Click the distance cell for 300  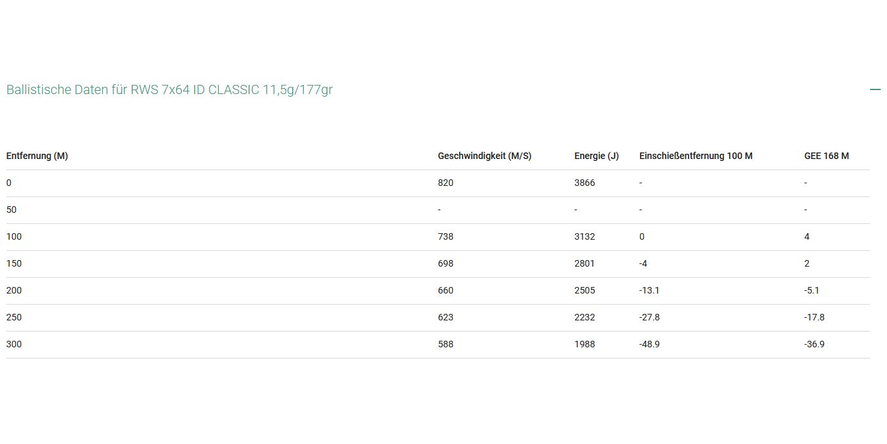tap(14, 345)
